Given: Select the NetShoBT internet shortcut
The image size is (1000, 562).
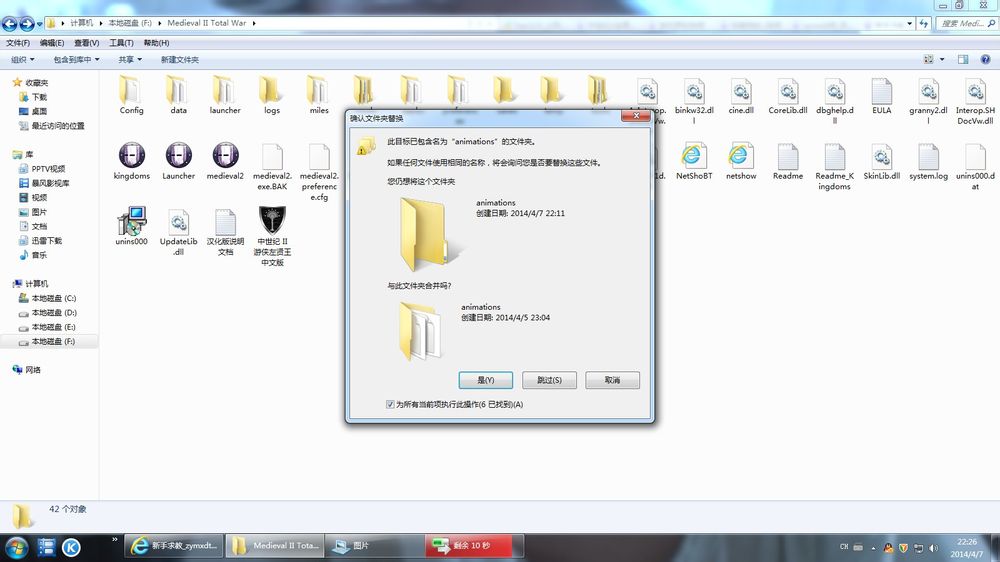Looking at the screenshot, I should [x=694, y=161].
